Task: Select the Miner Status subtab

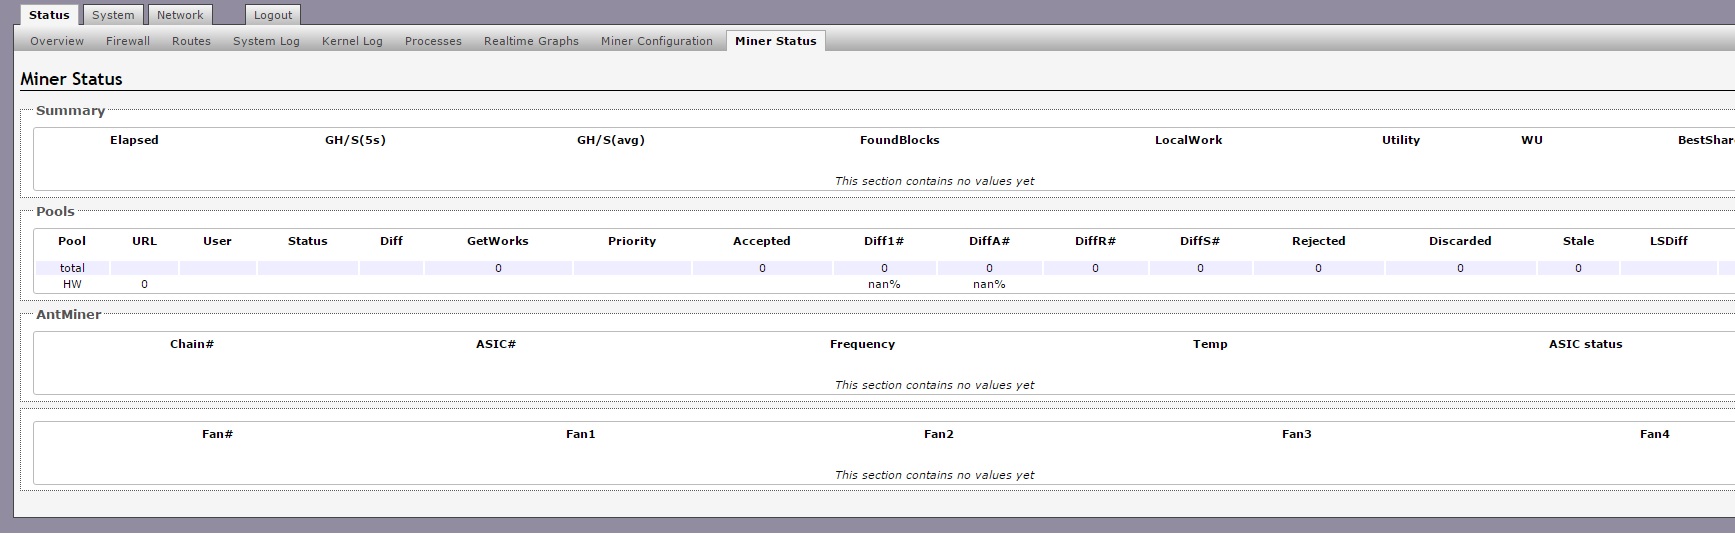Action: click(776, 41)
